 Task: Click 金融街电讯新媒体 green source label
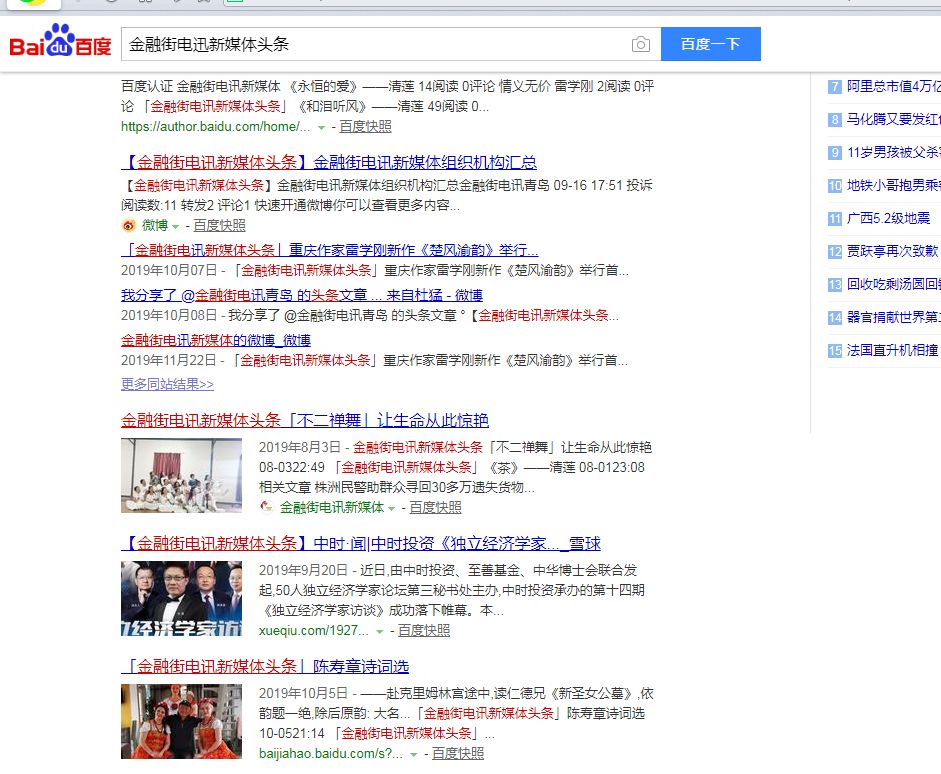click(x=332, y=508)
